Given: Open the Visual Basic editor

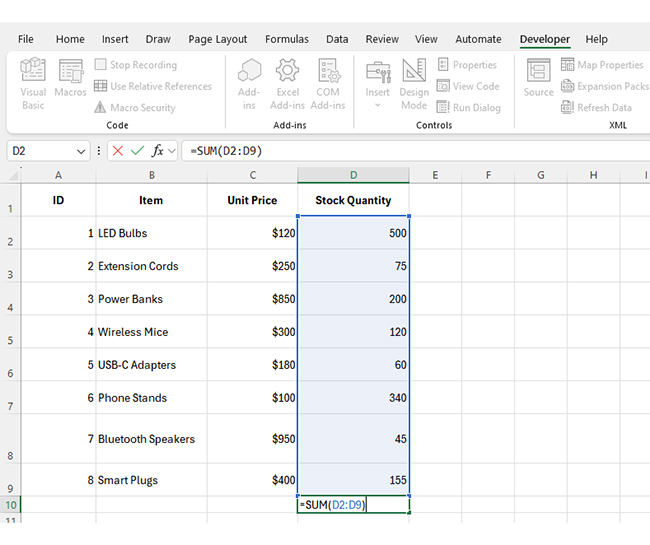Looking at the screenshot, I should coord(33,84).
